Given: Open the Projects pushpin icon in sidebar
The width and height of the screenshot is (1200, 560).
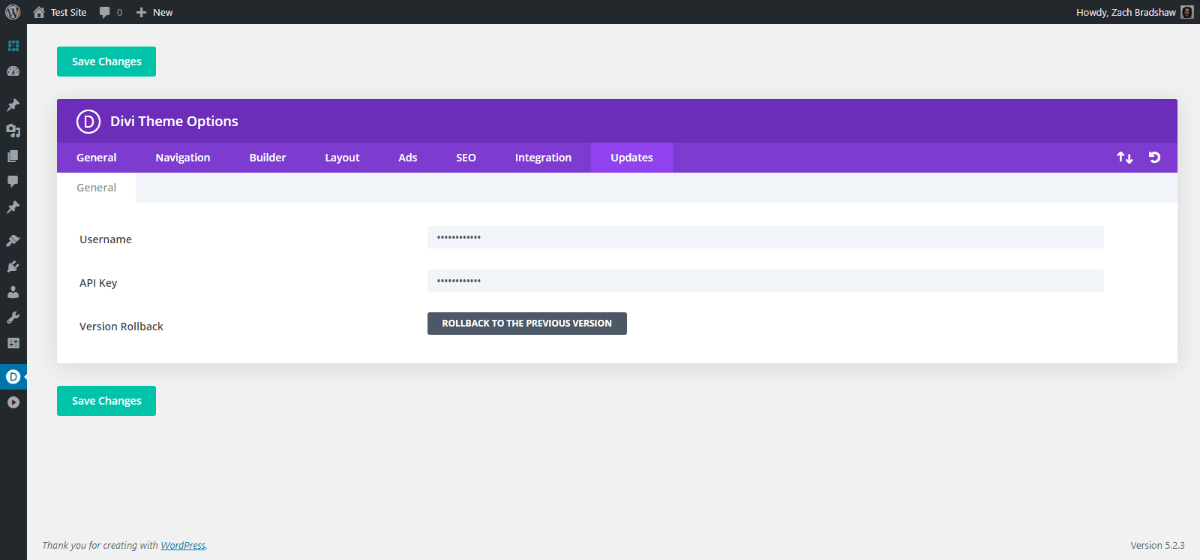Looking at the screenshot, I should point(13,207).
